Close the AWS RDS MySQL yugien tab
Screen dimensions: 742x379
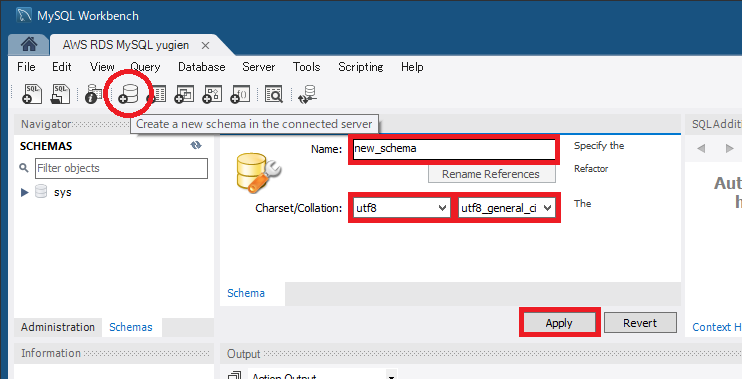[x=205, y=45]
